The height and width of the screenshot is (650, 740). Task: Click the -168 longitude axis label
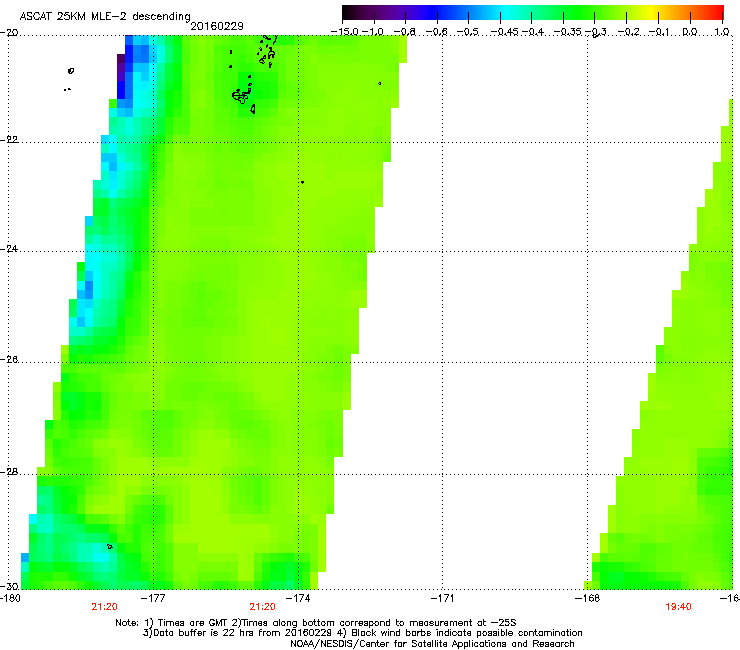[x=588, y=598]
